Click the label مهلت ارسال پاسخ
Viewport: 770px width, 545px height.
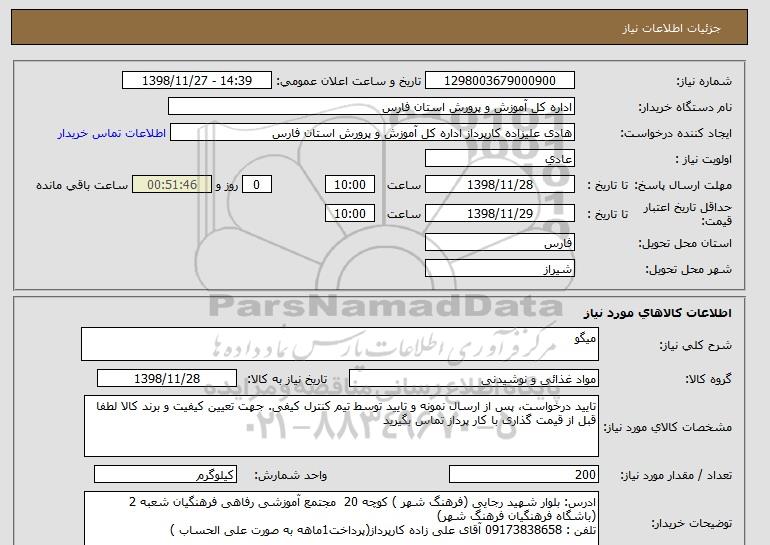pos(683,185)
